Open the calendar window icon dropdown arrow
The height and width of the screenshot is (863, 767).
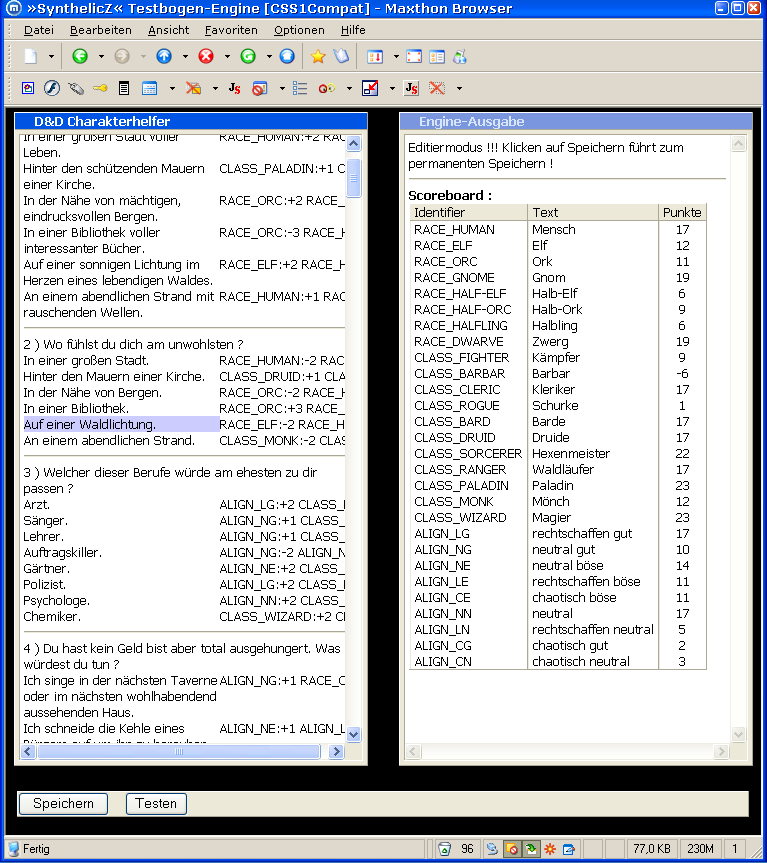pyautogui.click(x=172, y=88)
